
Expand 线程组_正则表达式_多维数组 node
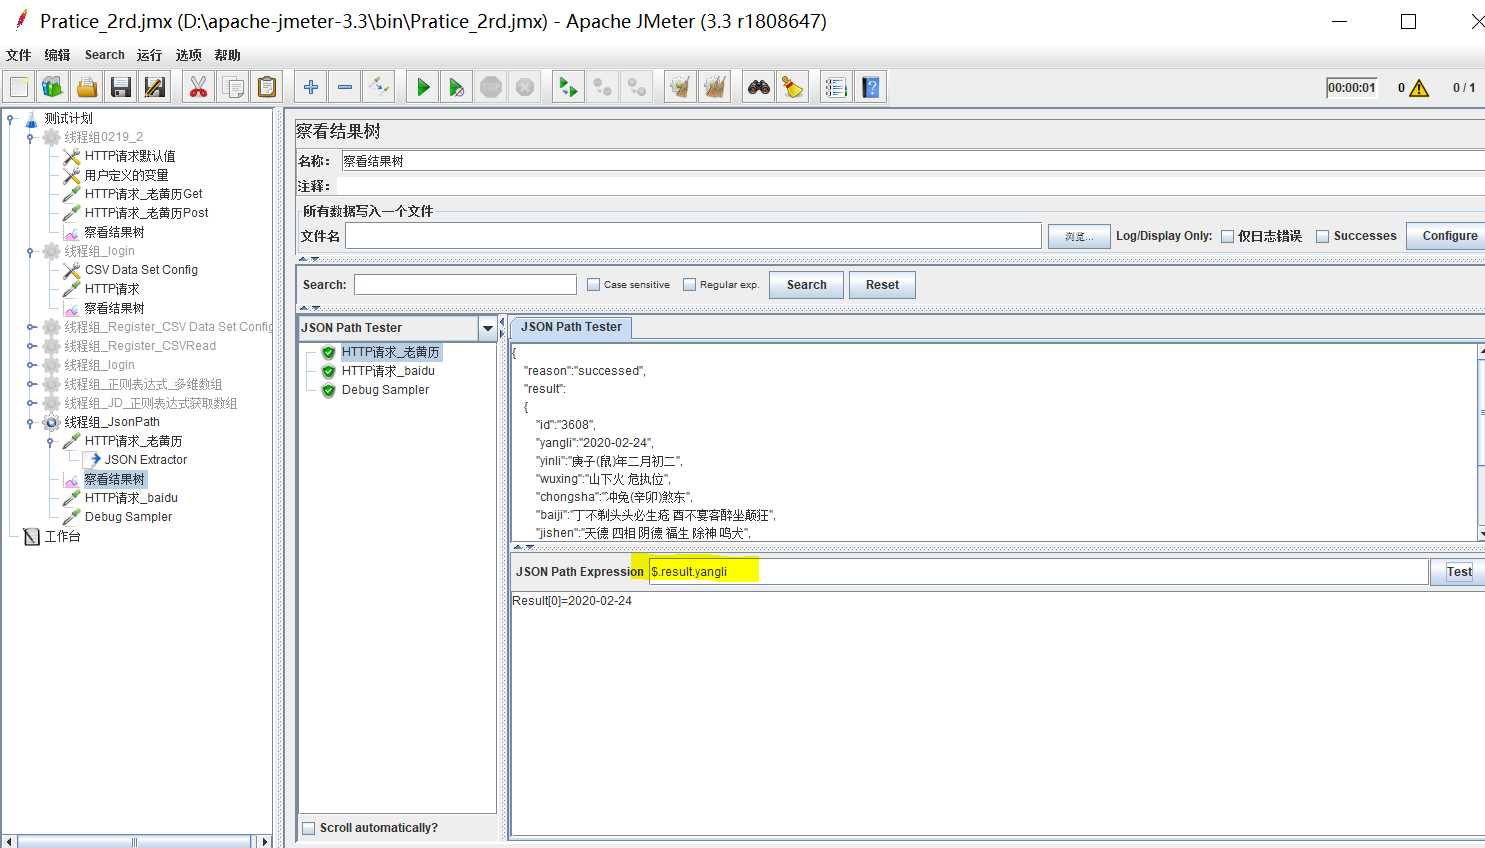31,384
